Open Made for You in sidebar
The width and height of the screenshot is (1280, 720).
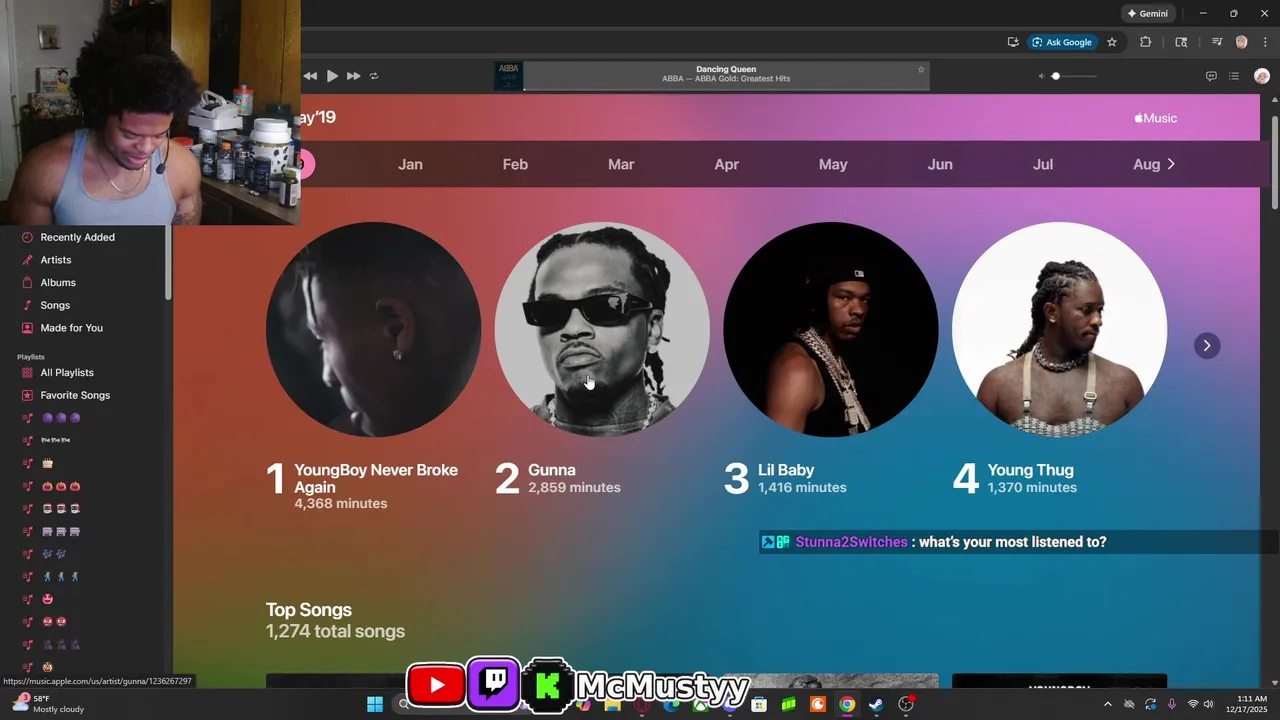[x=71, y=328]
